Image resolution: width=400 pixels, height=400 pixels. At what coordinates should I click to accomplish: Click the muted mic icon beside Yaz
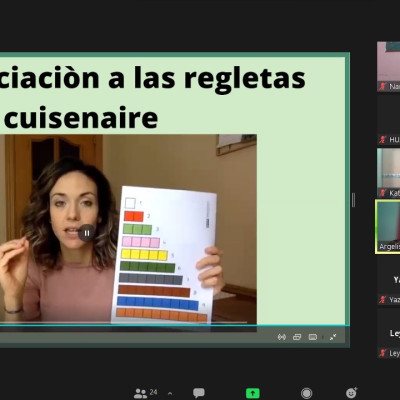tap(382, 300)
